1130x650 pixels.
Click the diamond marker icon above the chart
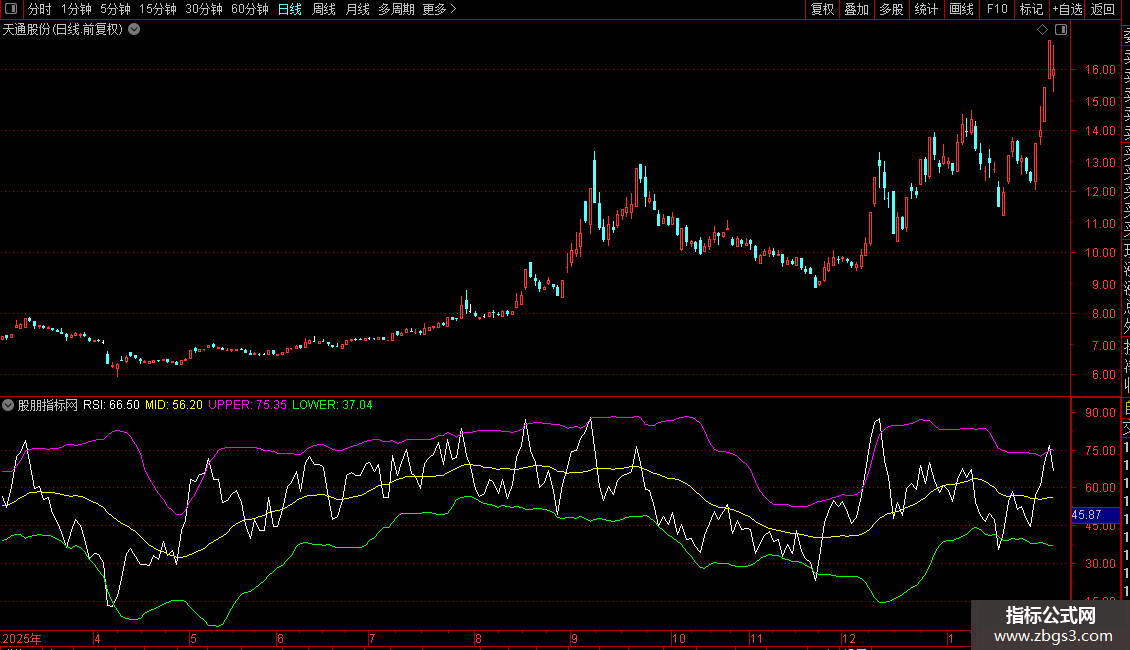(x=1043, y=30)
